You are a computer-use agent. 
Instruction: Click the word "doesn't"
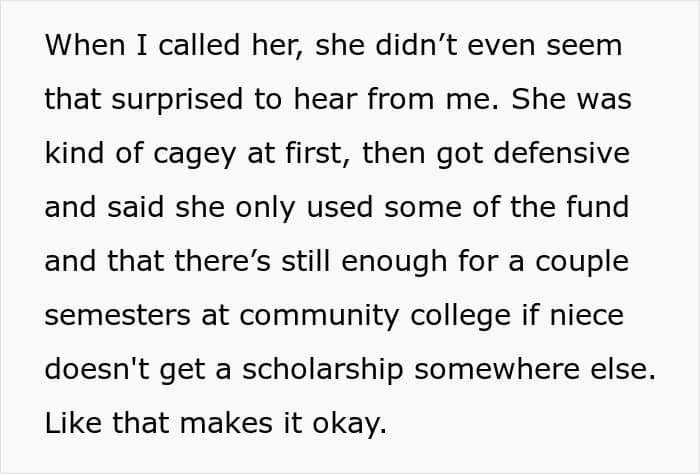coord(97,369)
